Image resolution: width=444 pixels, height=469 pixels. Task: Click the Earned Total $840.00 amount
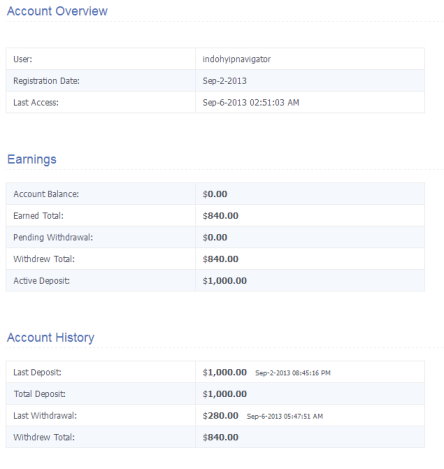coord(220,216)
